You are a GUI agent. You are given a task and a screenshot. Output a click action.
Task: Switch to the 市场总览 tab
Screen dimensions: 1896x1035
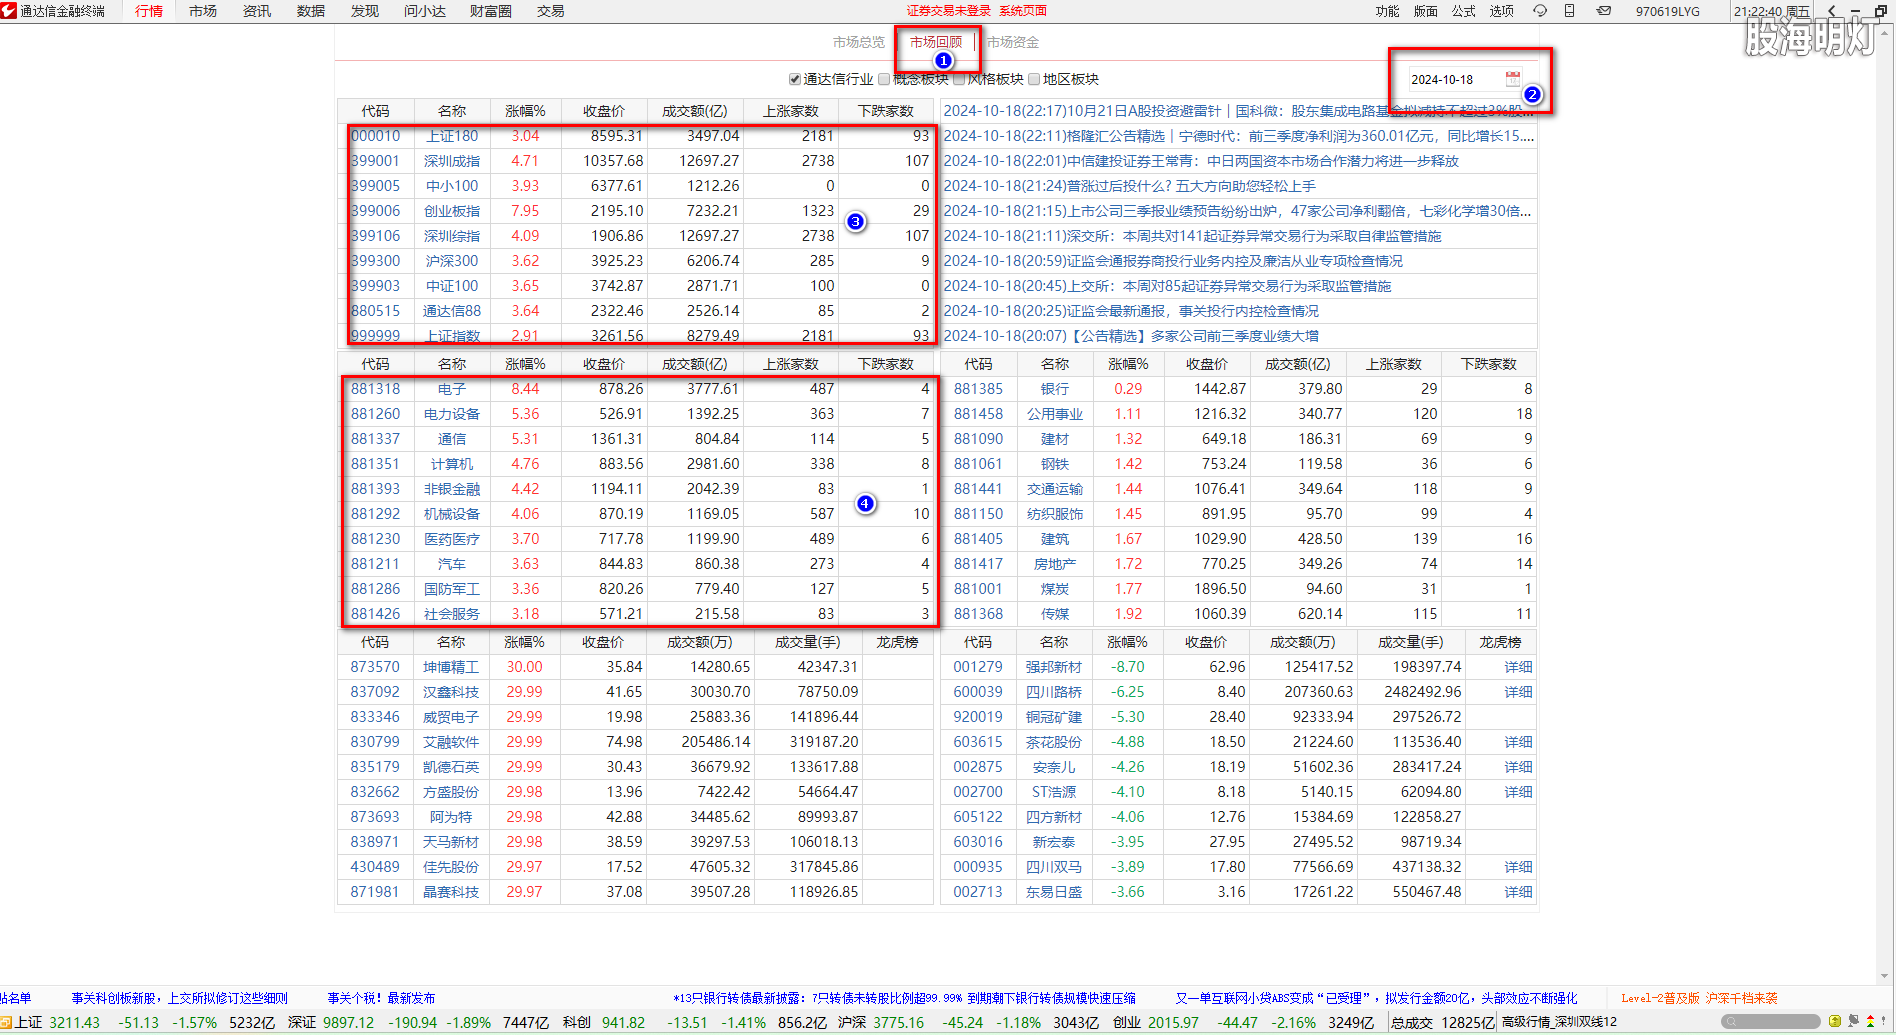pos(859,42)
